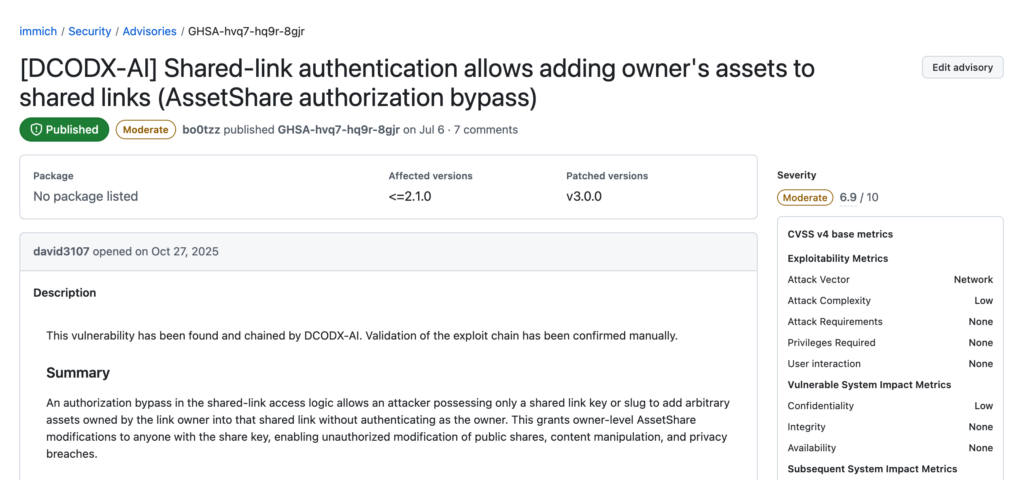
Task: Click the CVSS v4 base metrics heading
Action: (840, 234)
